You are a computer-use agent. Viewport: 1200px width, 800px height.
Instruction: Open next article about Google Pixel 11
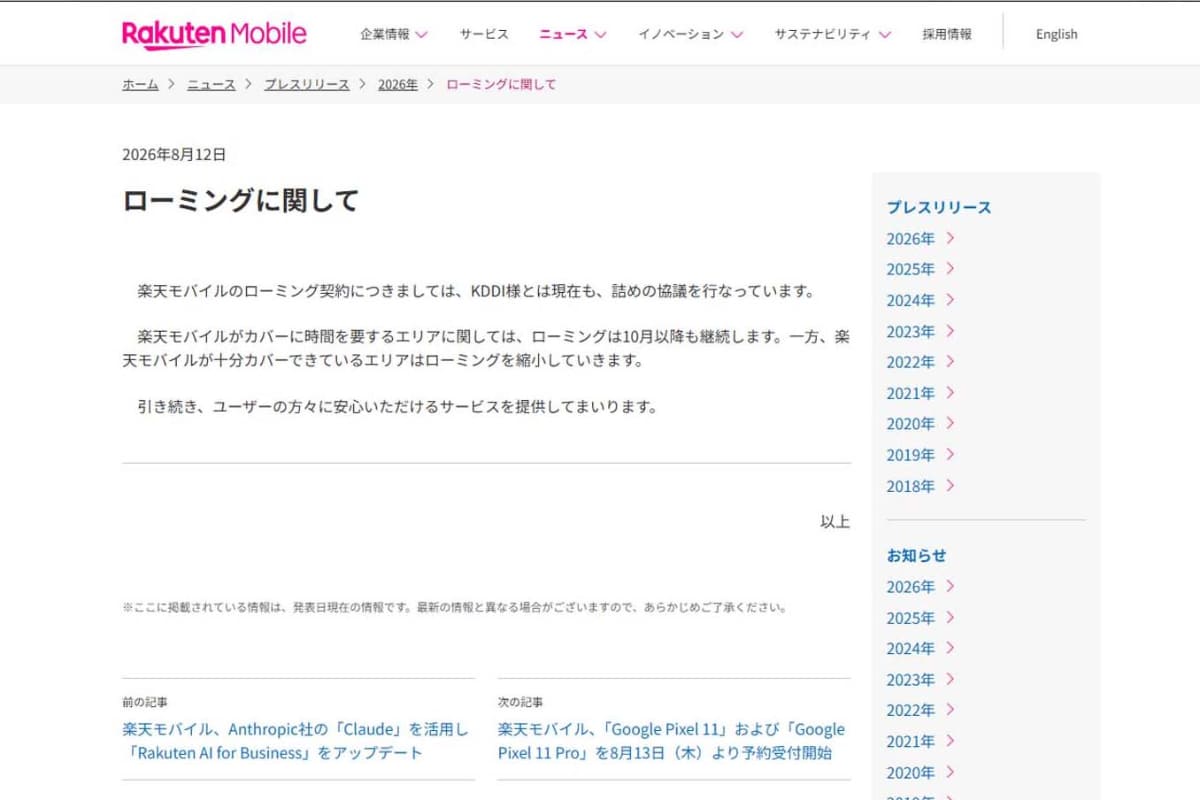671,741
